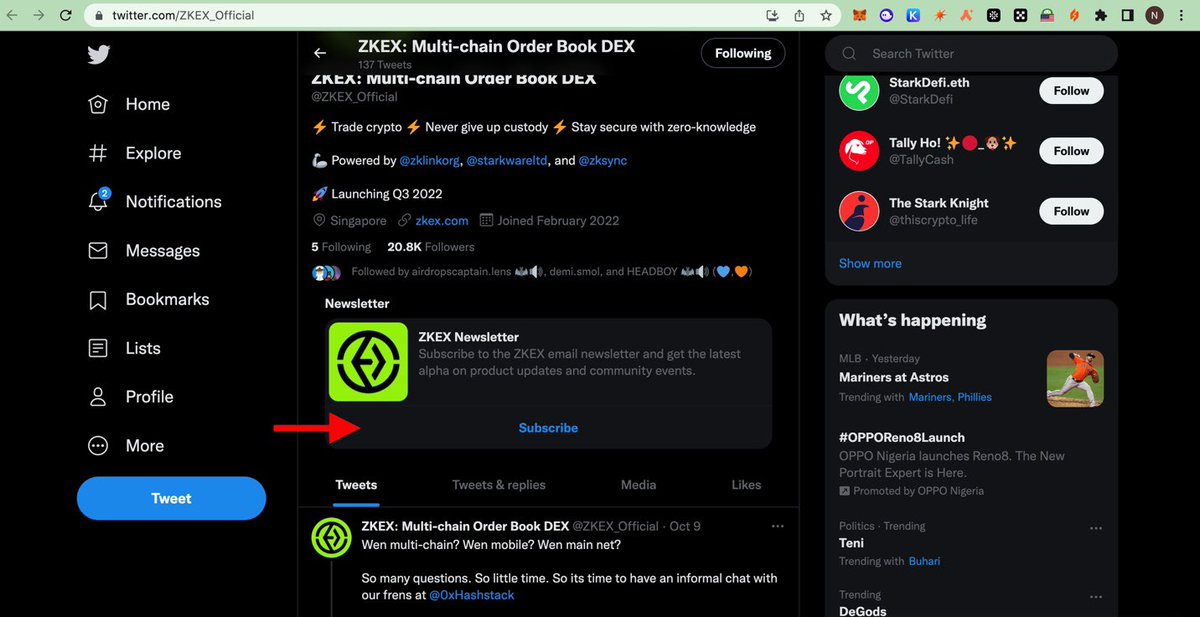Open the Oct 9 tweet timestamp

tap(685, 526)
